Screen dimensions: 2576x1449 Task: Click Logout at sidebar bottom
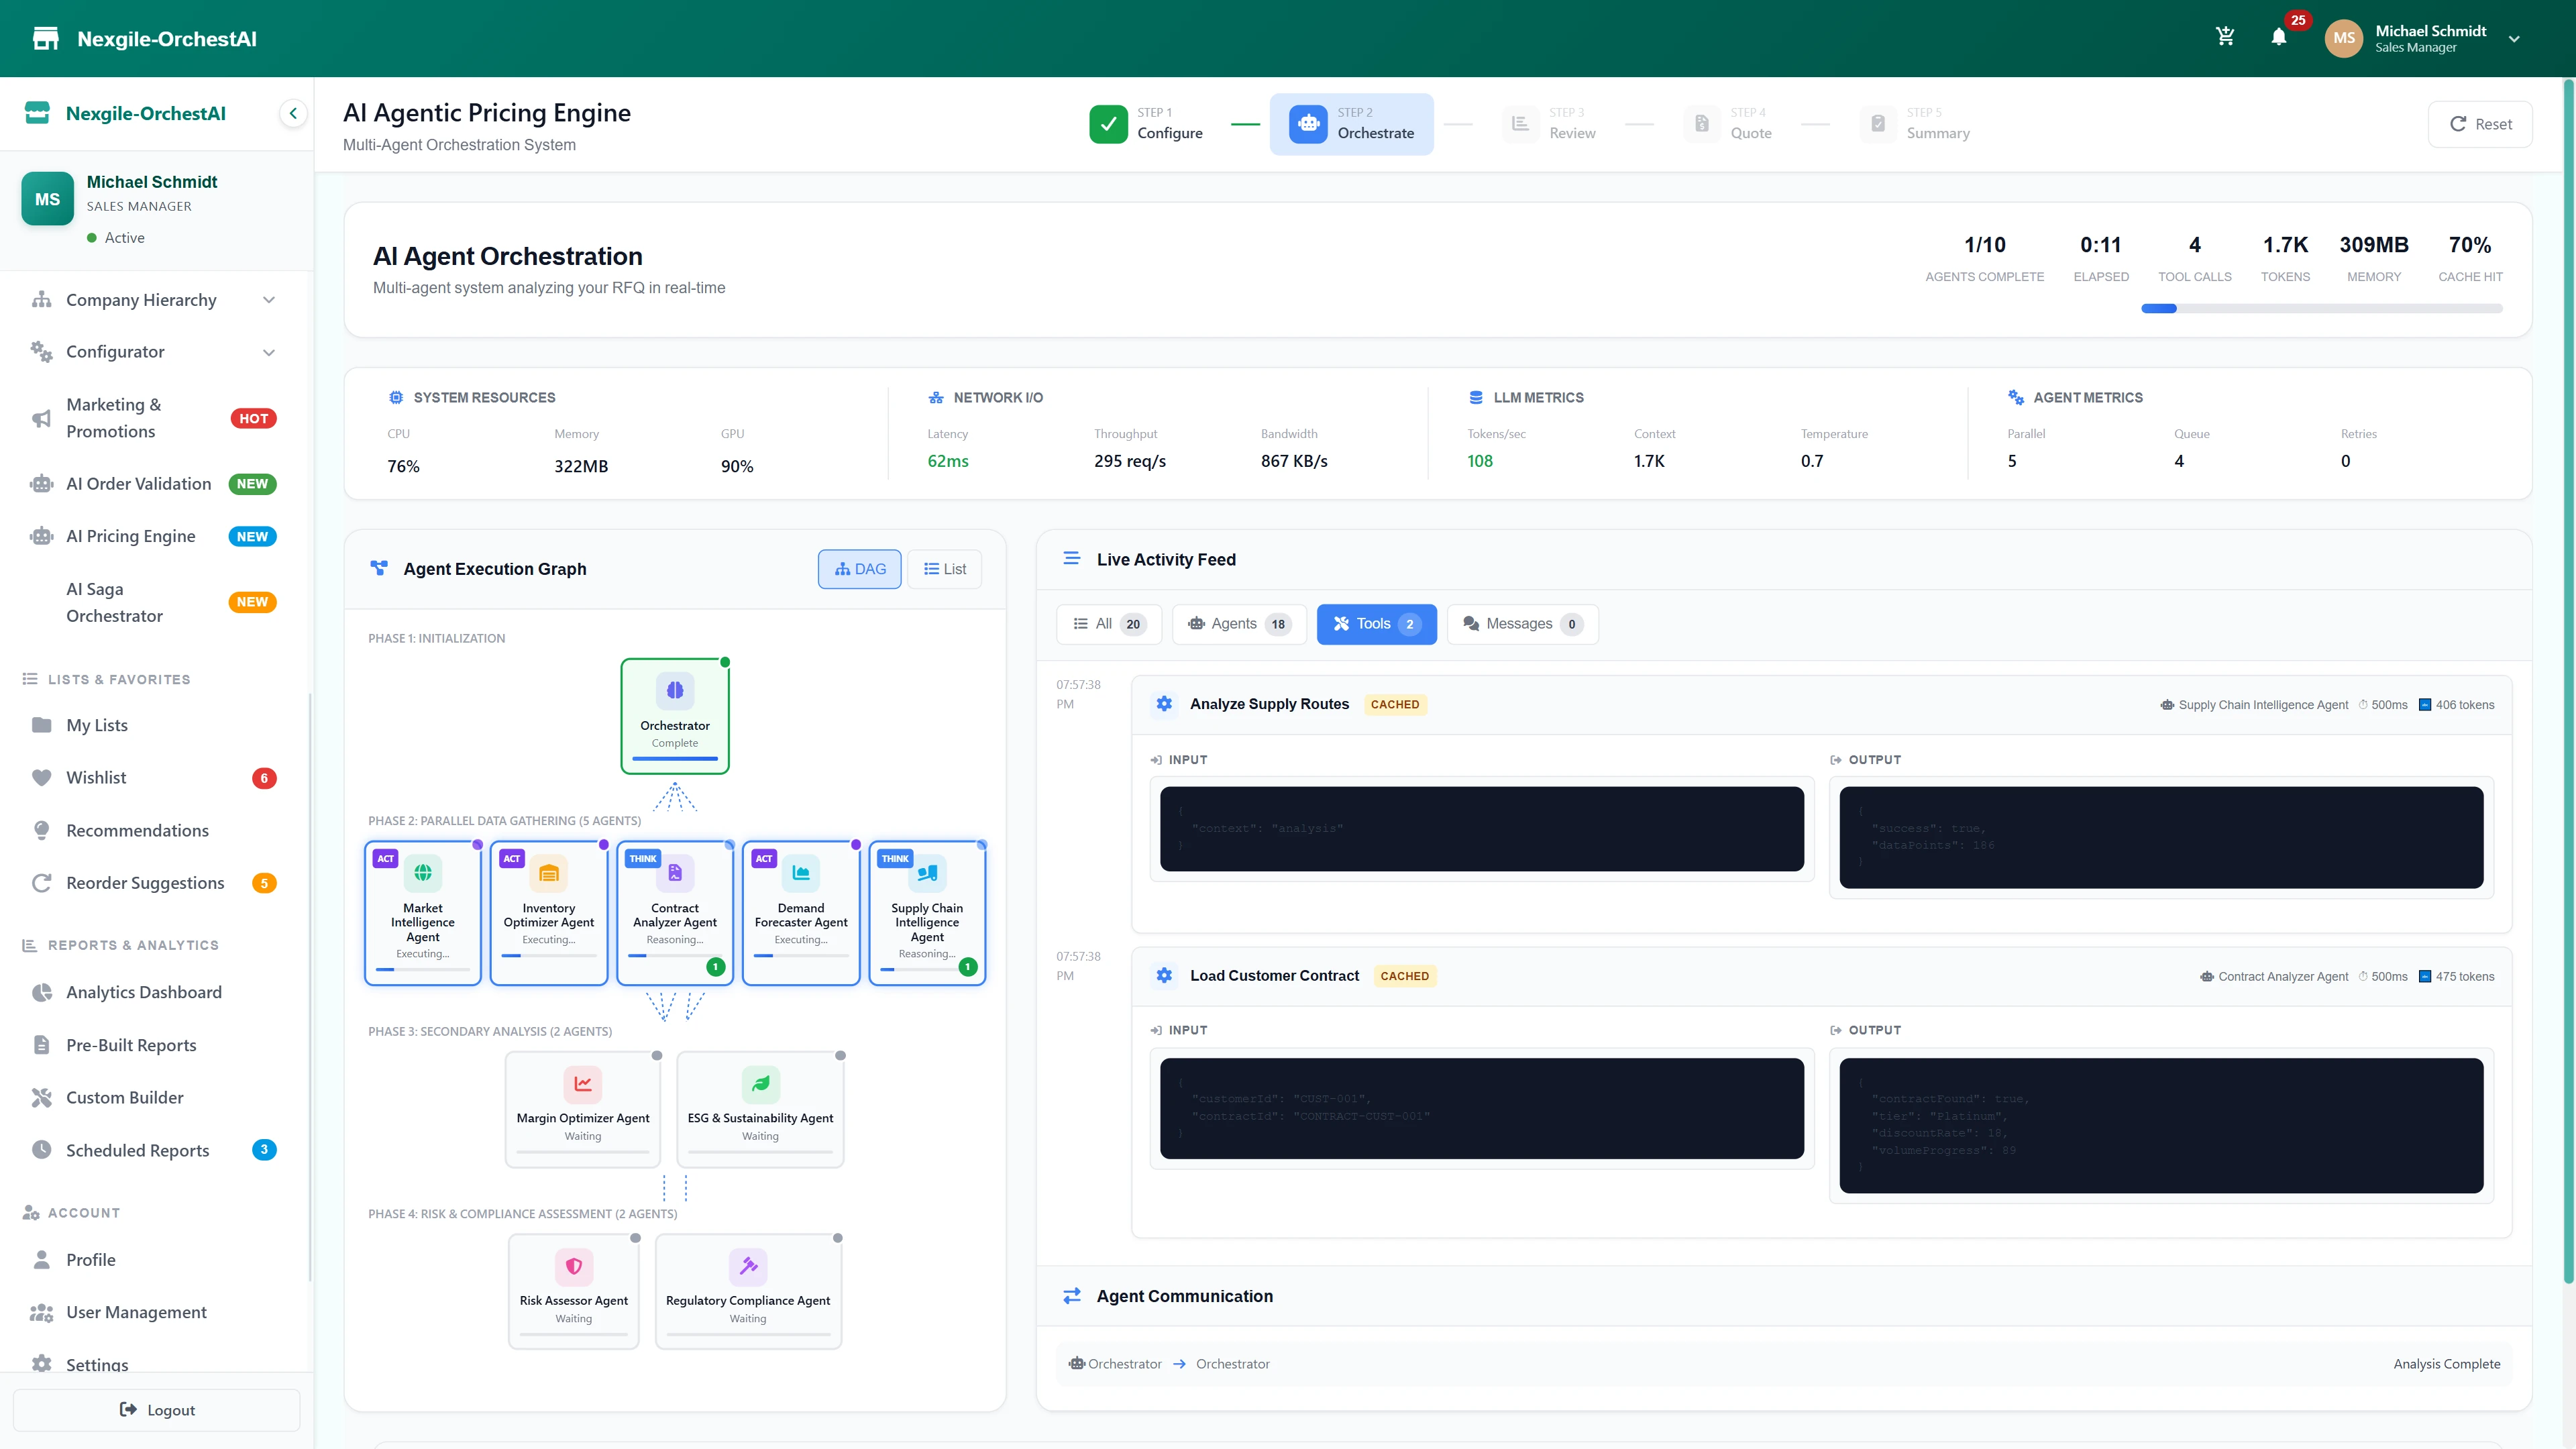(156, 1410)
